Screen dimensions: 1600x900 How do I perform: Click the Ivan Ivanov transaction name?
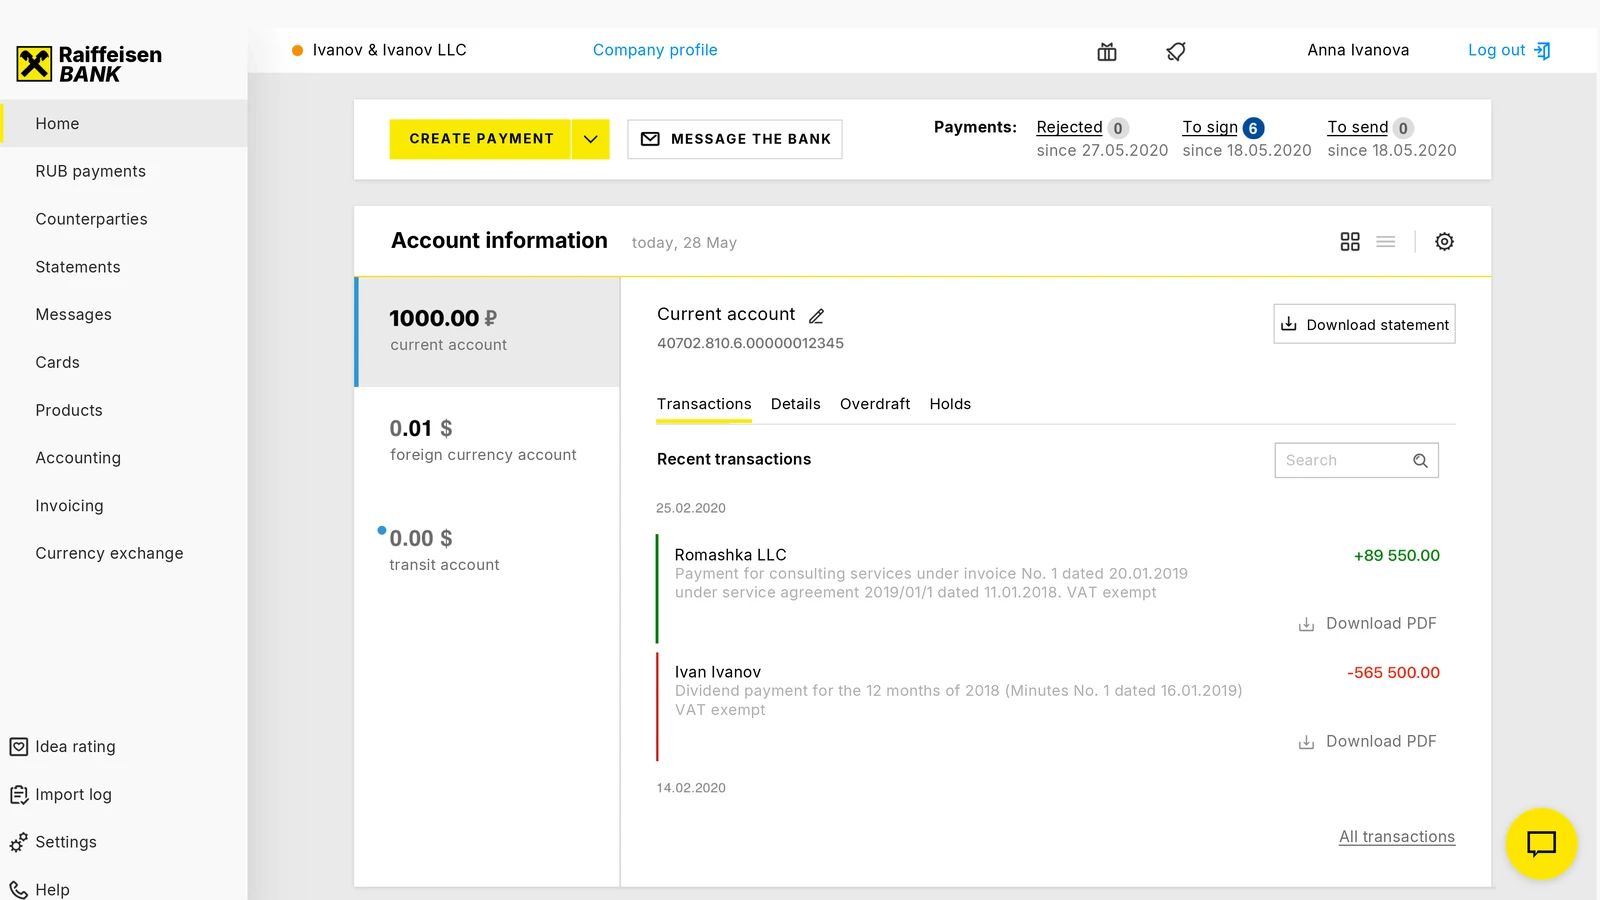coord(717,672)
